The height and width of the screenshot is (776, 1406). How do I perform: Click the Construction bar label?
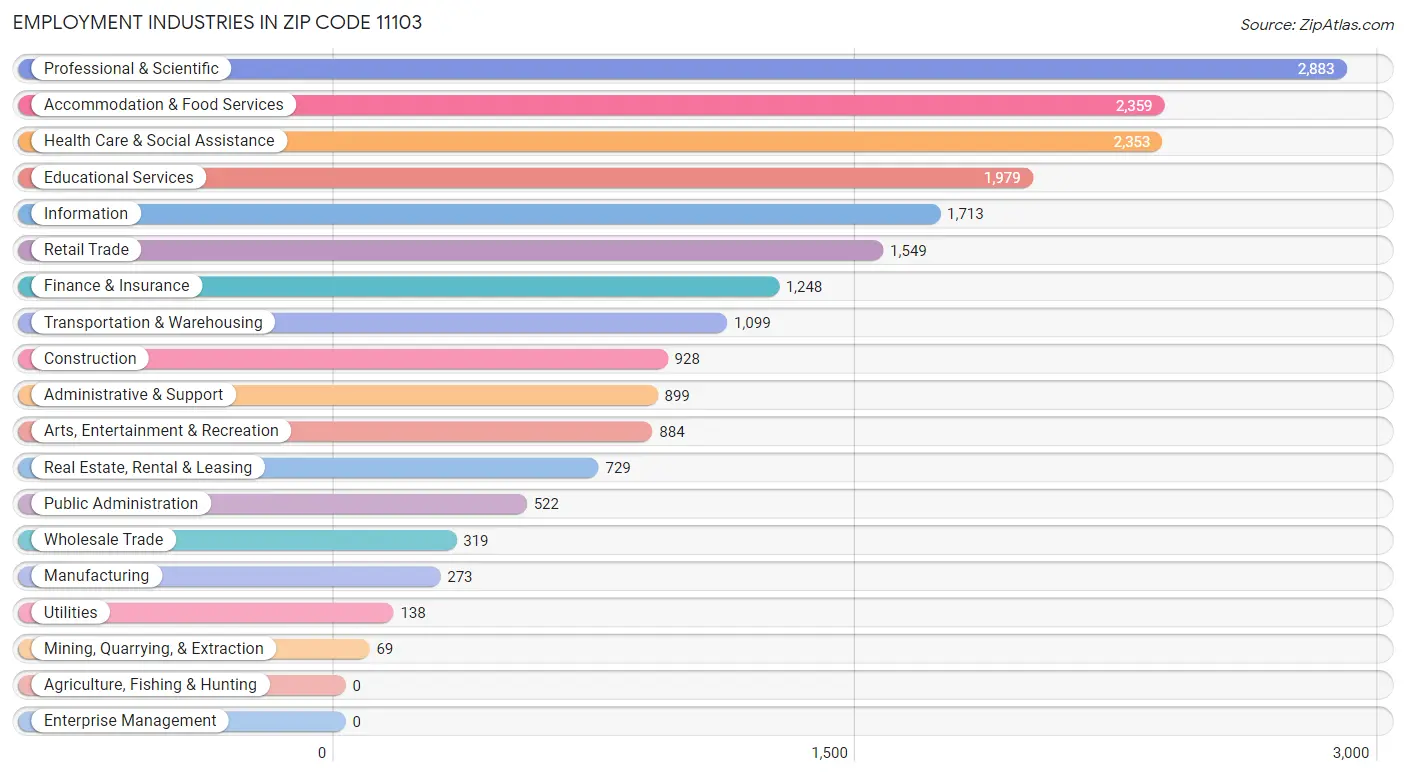tap(90, 359)
